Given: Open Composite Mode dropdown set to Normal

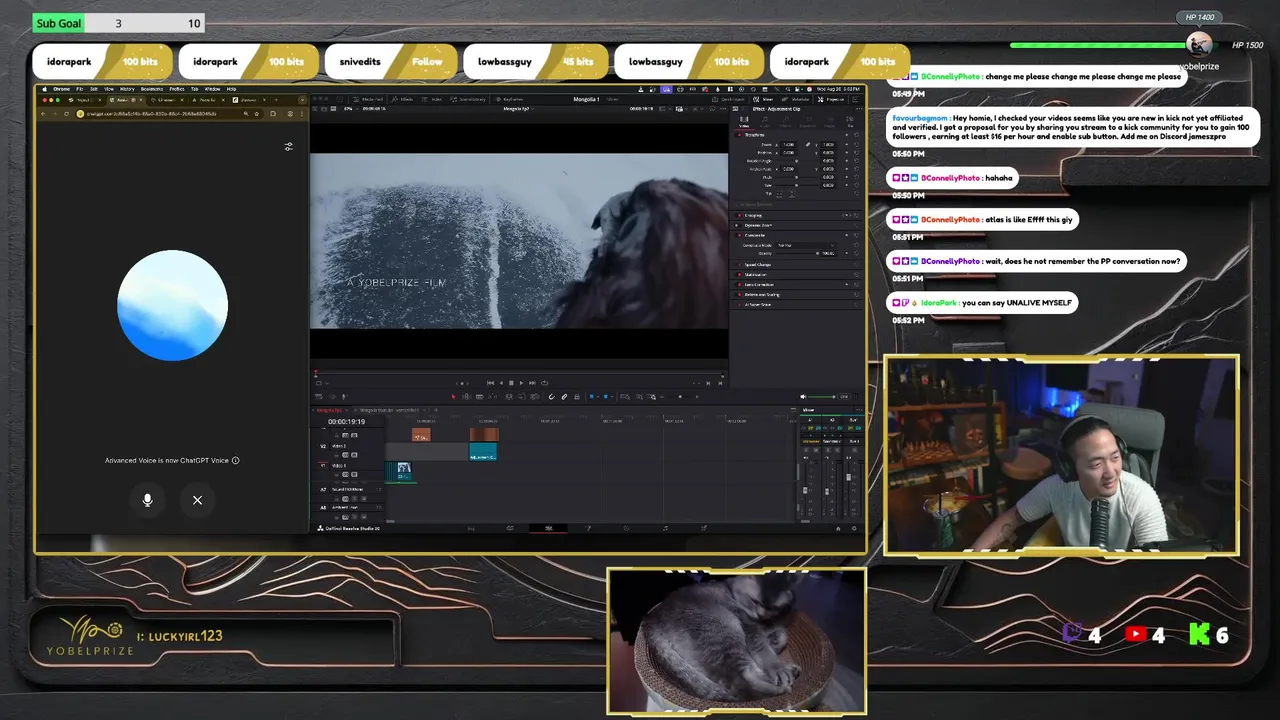Looking at the screenshot, I should click(805, 245).
